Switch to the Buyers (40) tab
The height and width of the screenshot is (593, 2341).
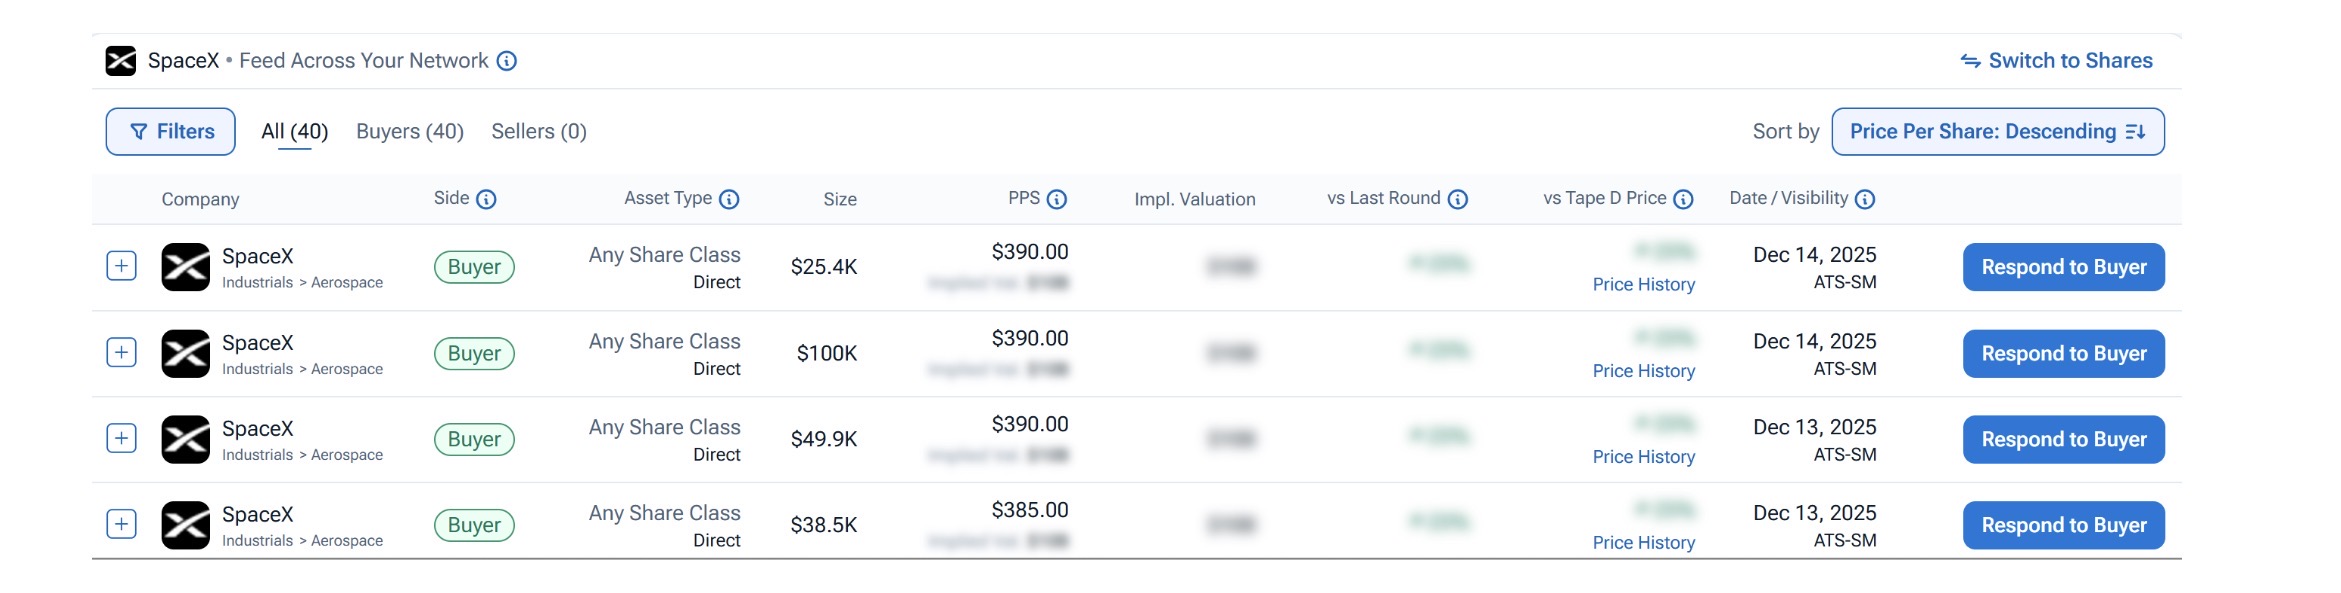pos(410,132)
